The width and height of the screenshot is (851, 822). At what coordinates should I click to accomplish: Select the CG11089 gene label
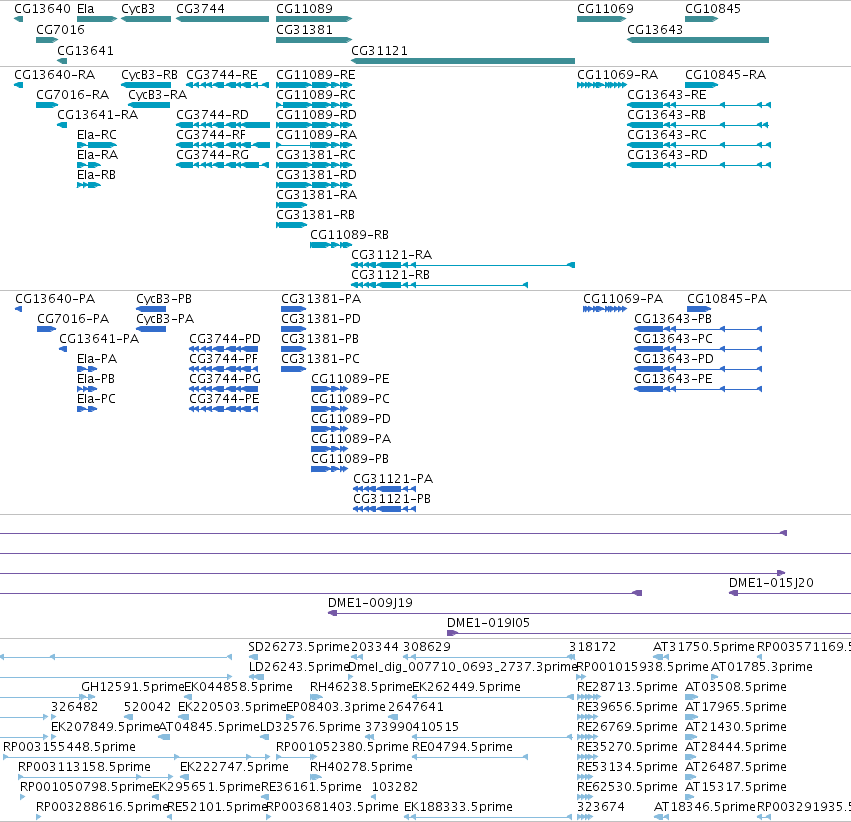[304, 9]
